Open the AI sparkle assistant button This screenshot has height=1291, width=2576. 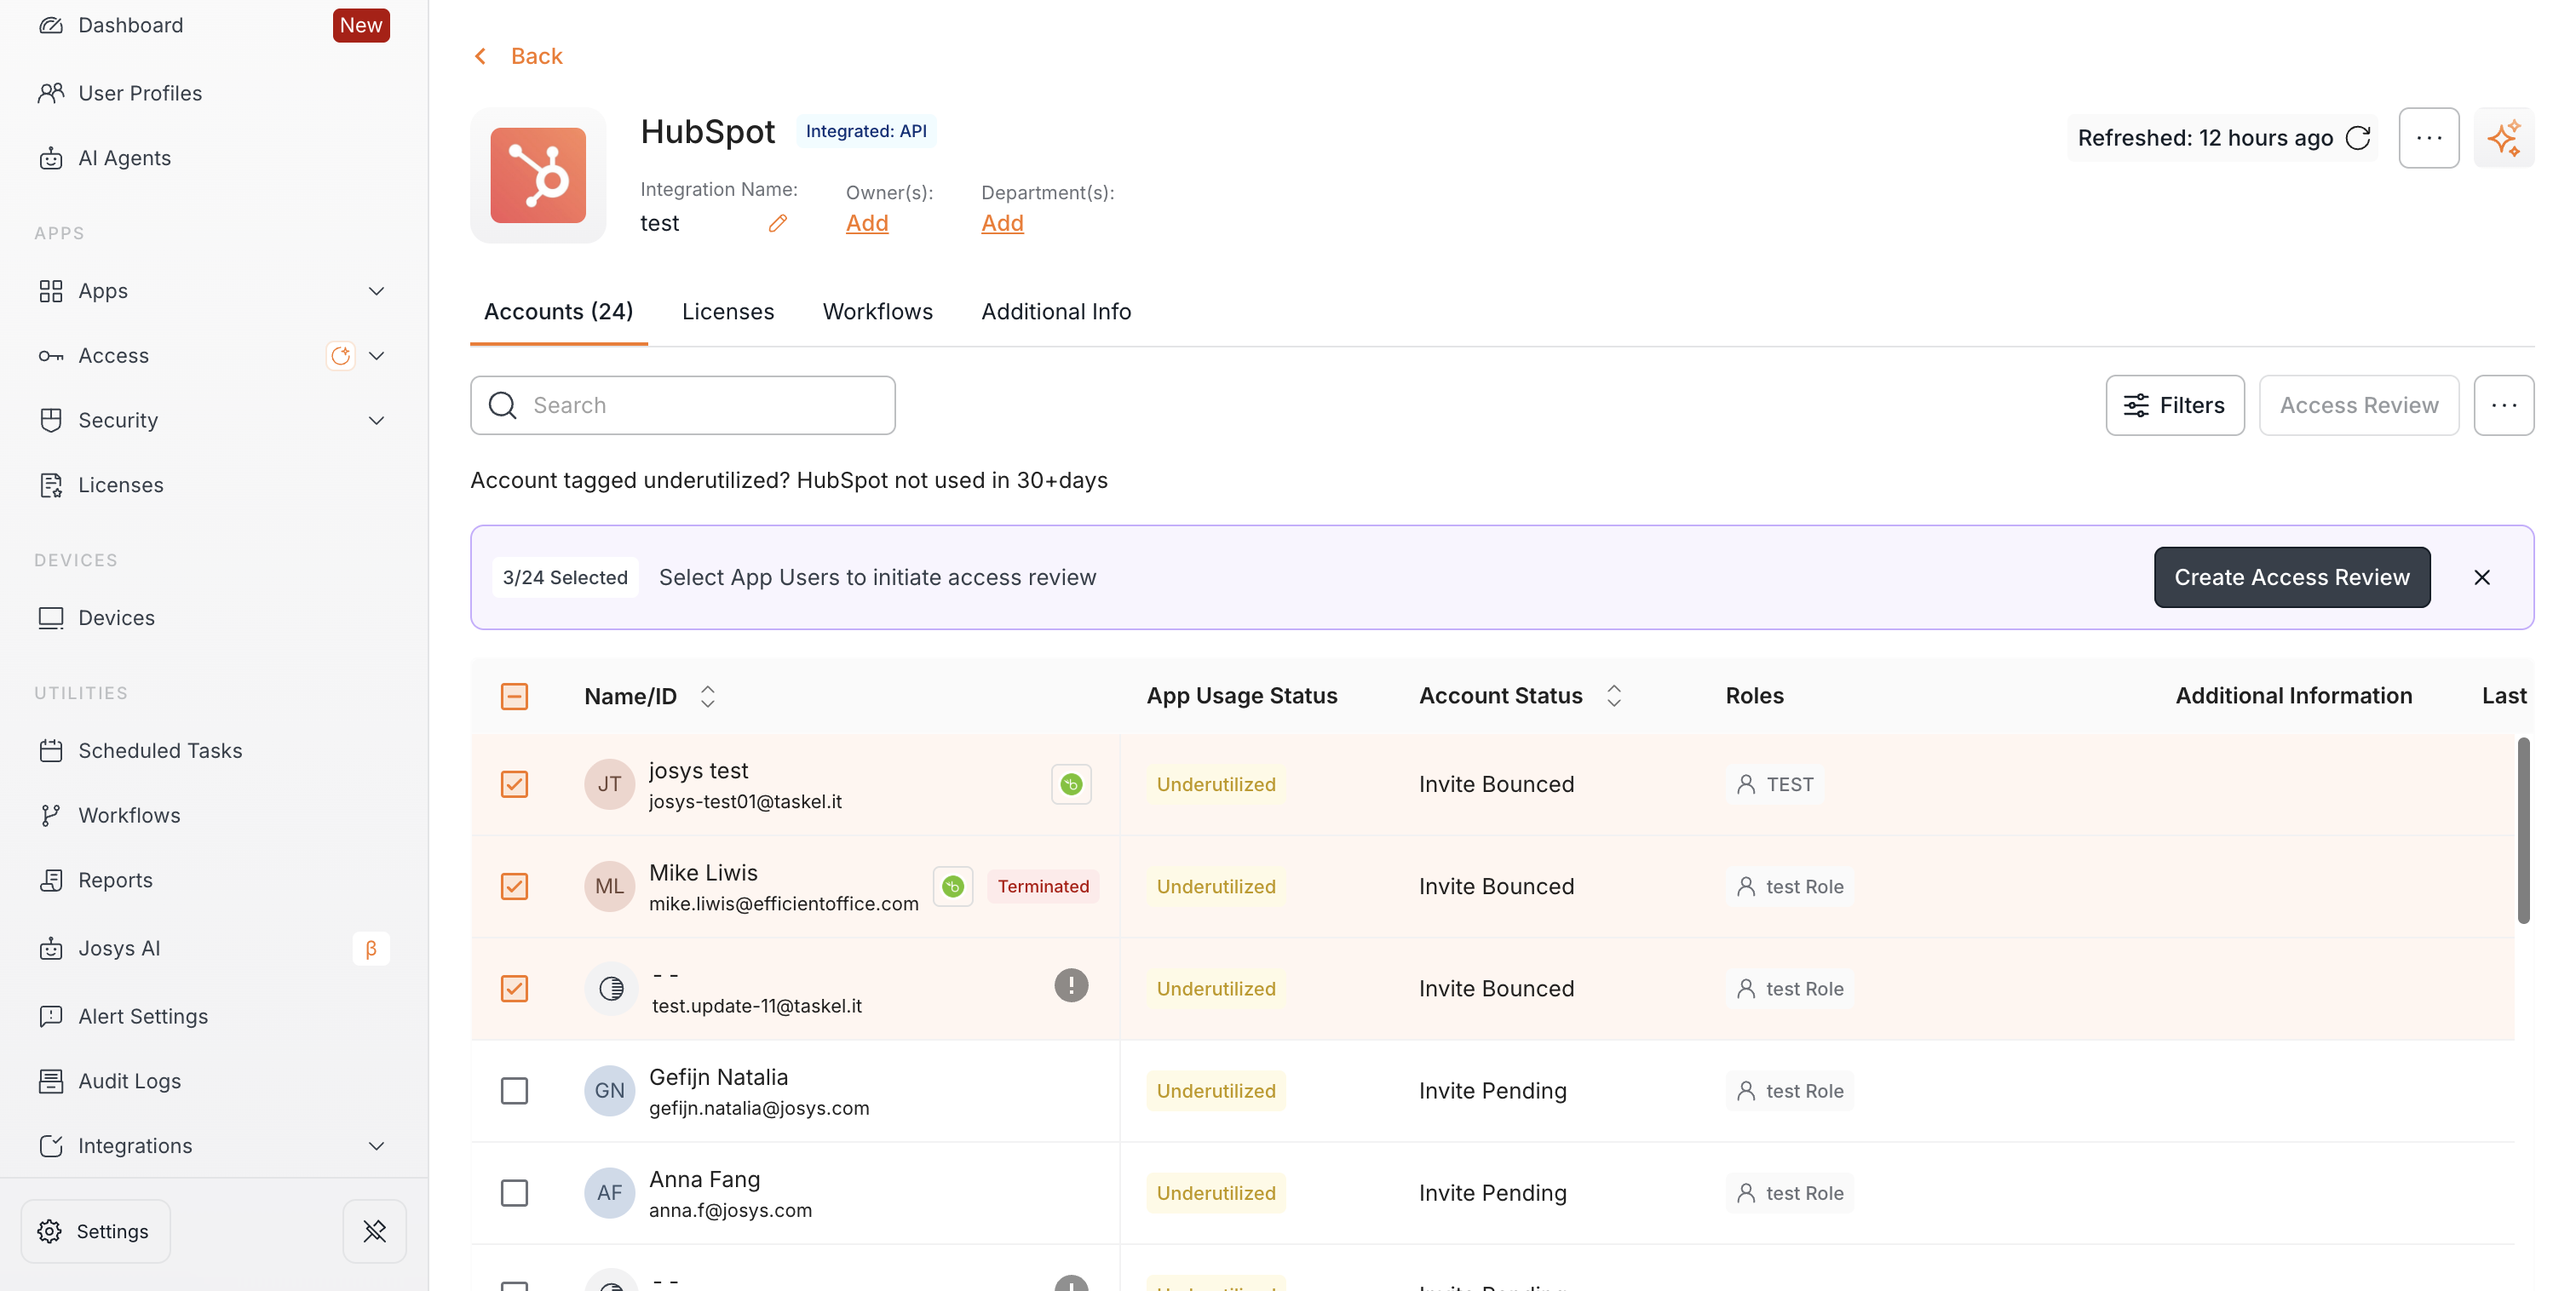click(2504, 138)
